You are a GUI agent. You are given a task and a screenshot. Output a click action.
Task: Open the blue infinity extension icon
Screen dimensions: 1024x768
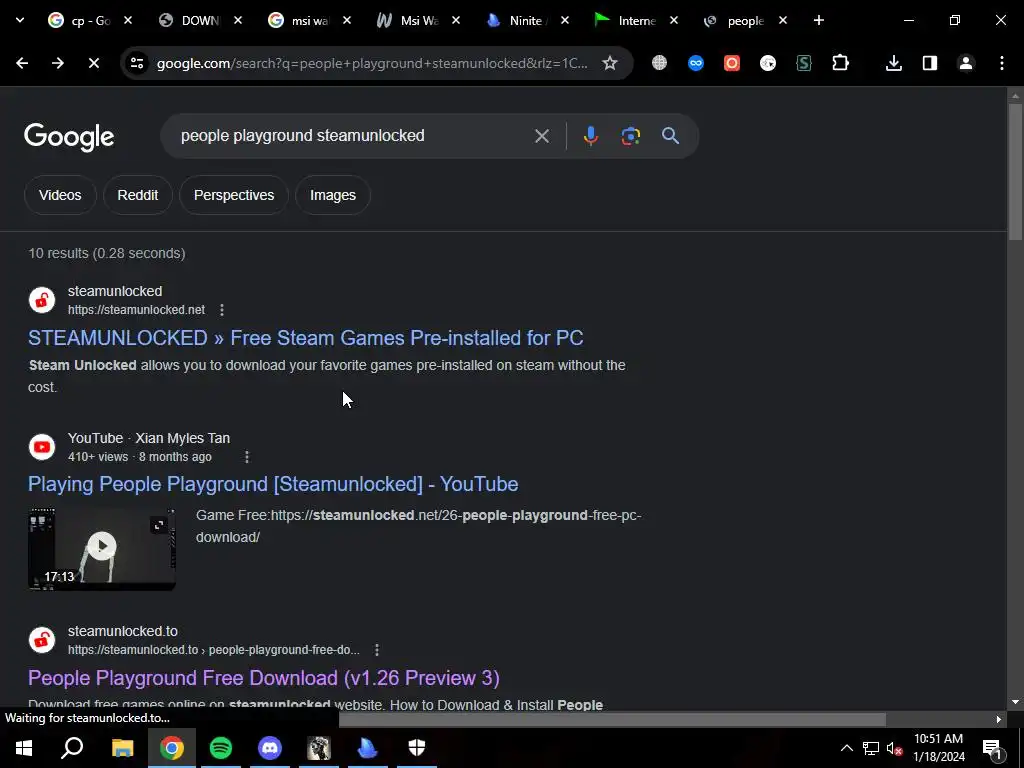coord(696,63)
